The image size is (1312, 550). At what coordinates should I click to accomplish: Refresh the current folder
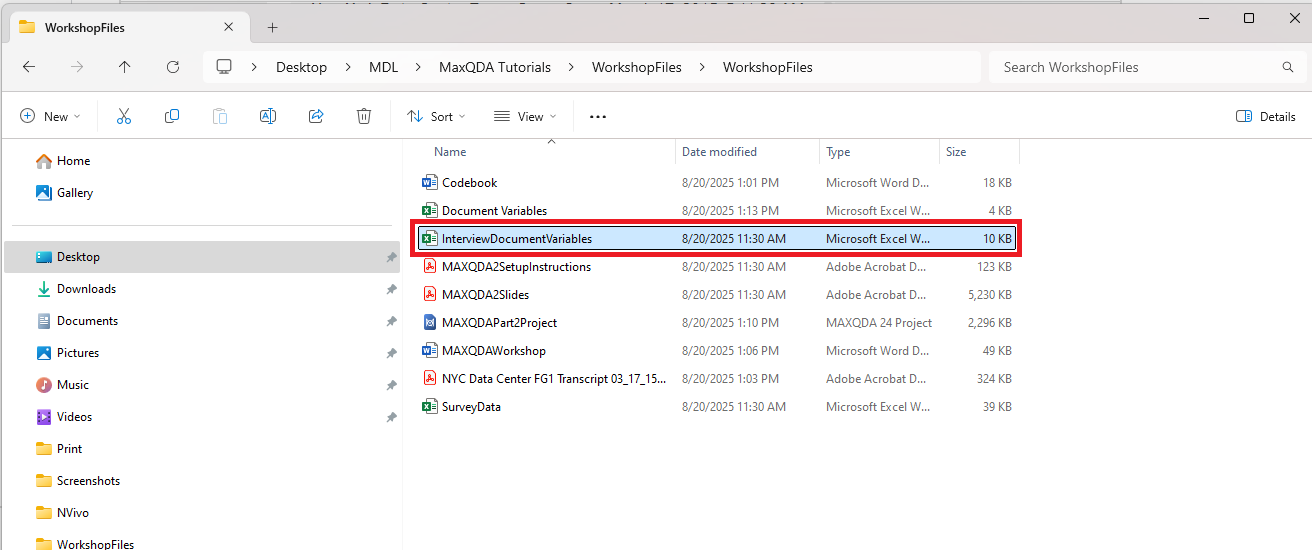(173, 67)
